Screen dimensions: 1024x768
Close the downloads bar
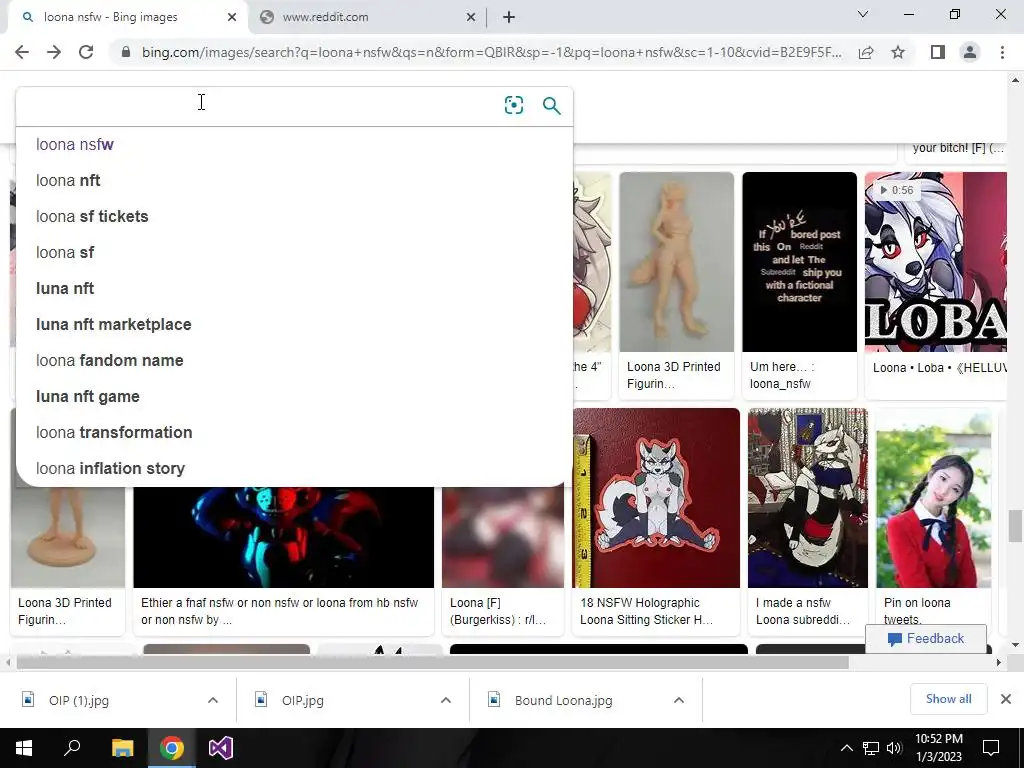pyautogui.click(x=1006, y=699)
